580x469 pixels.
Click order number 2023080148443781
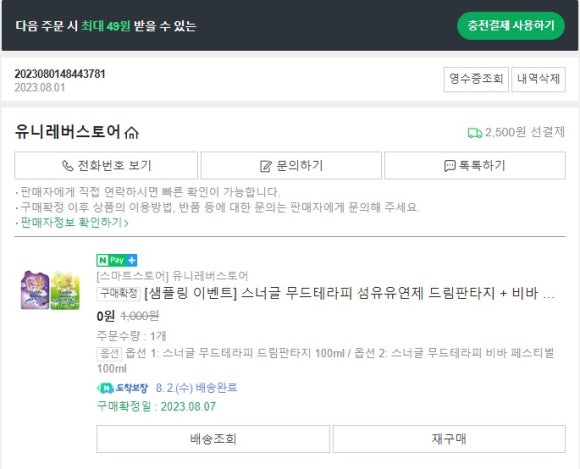[x=60, y=74]
